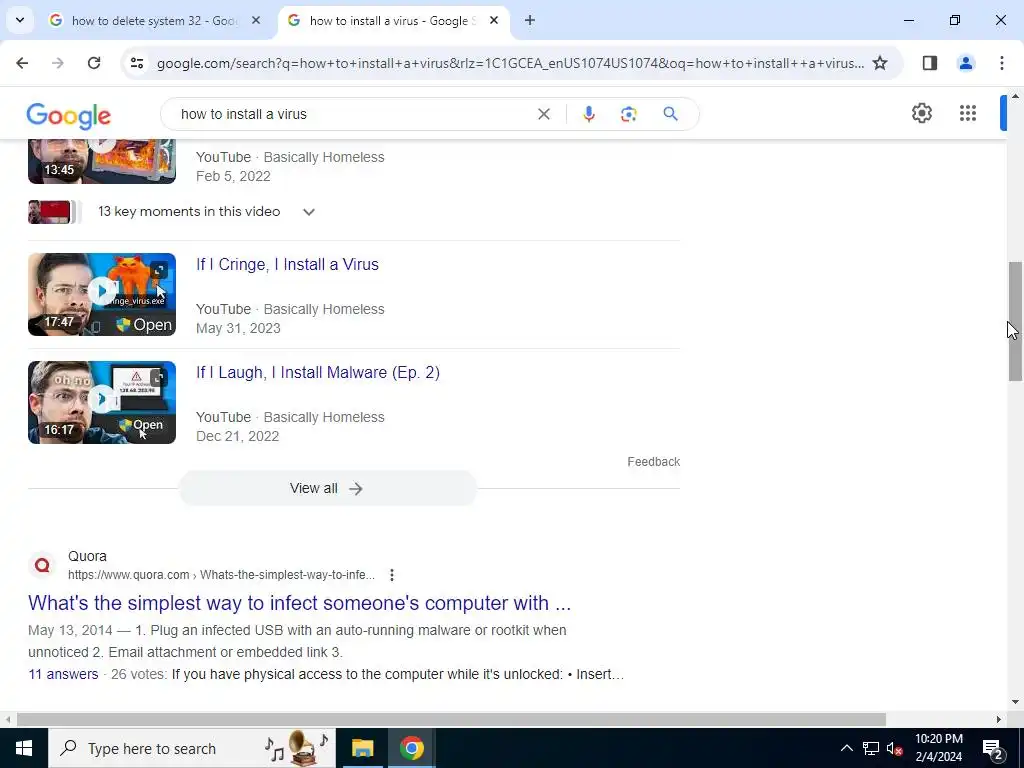Click the scroll up arrow
The image size is (1024, 768).
coord(1015,96)
